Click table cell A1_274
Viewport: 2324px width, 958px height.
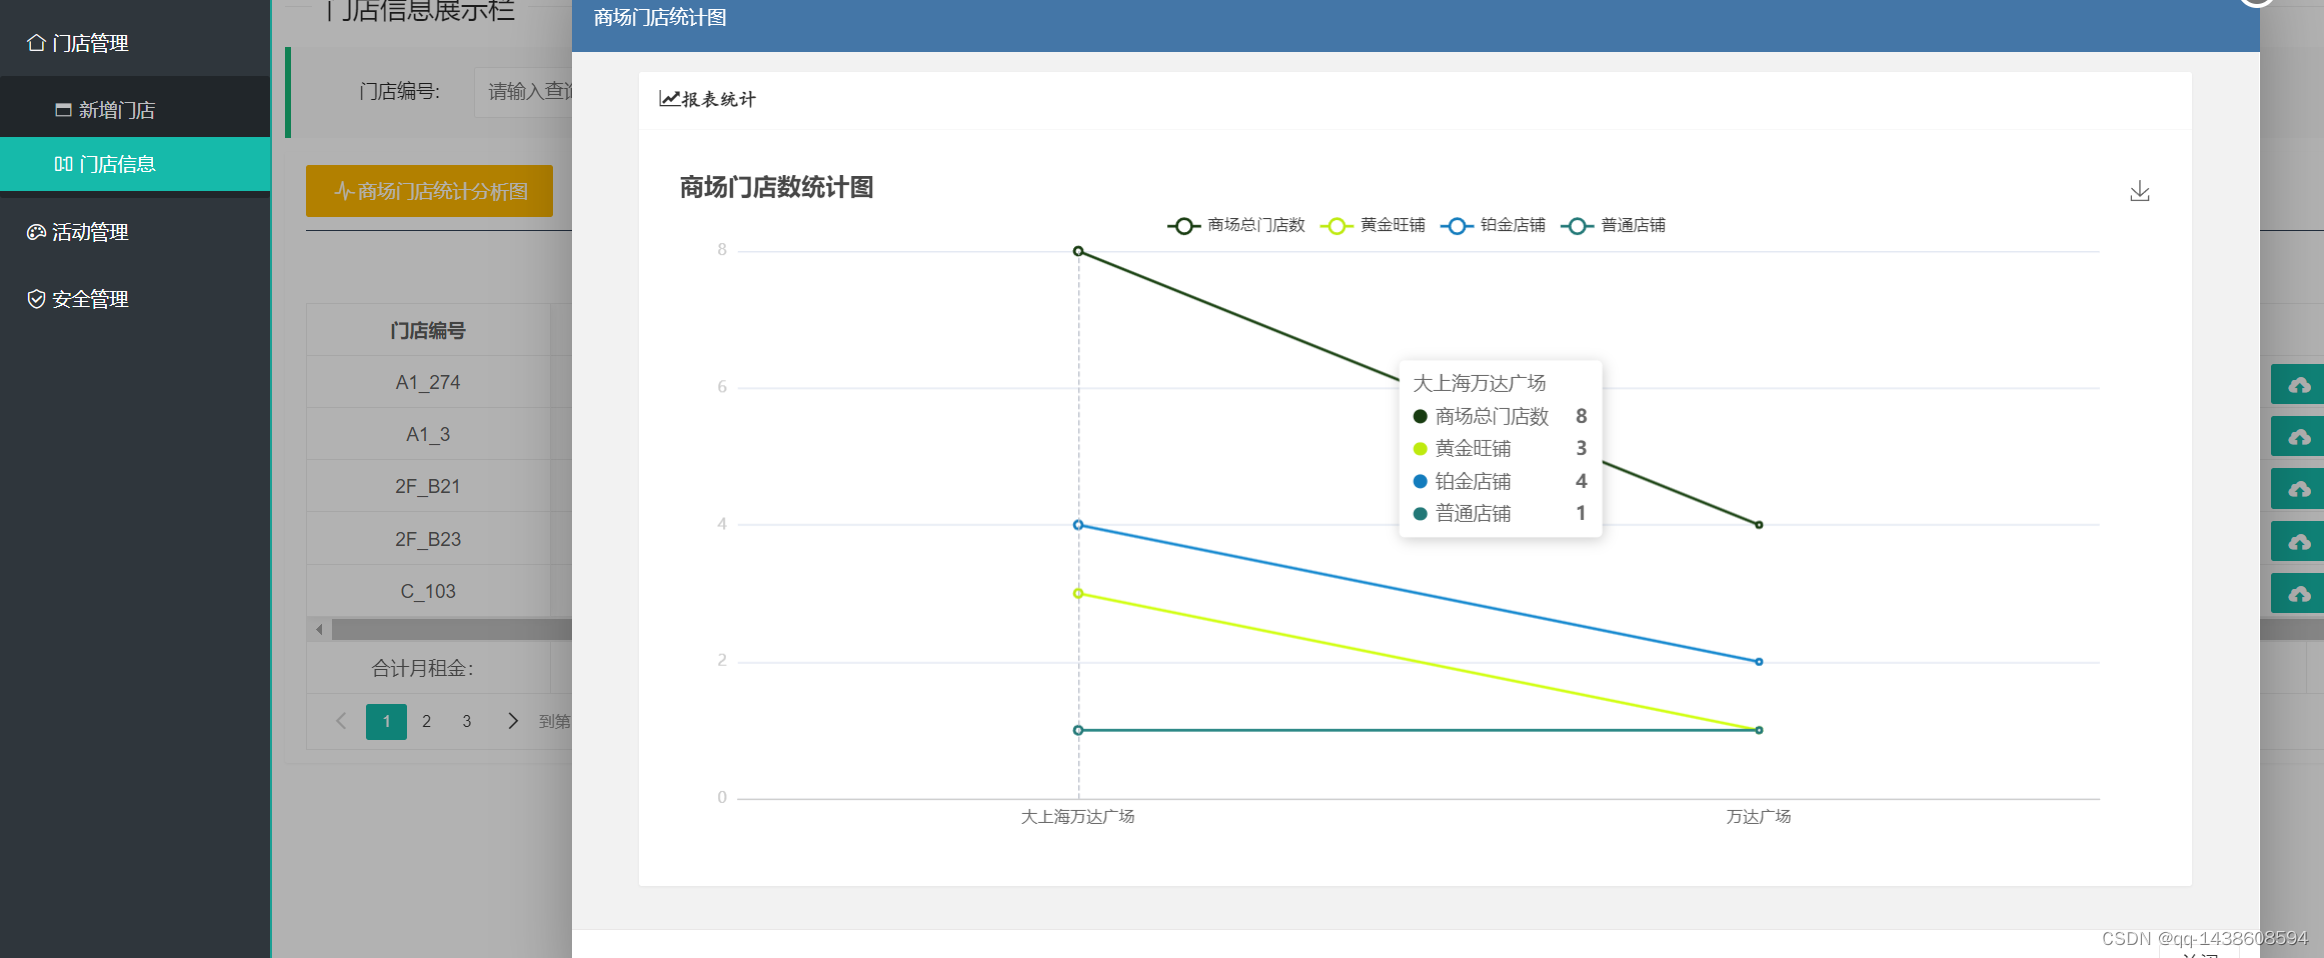pyautogui.click(x=428, y=382)
